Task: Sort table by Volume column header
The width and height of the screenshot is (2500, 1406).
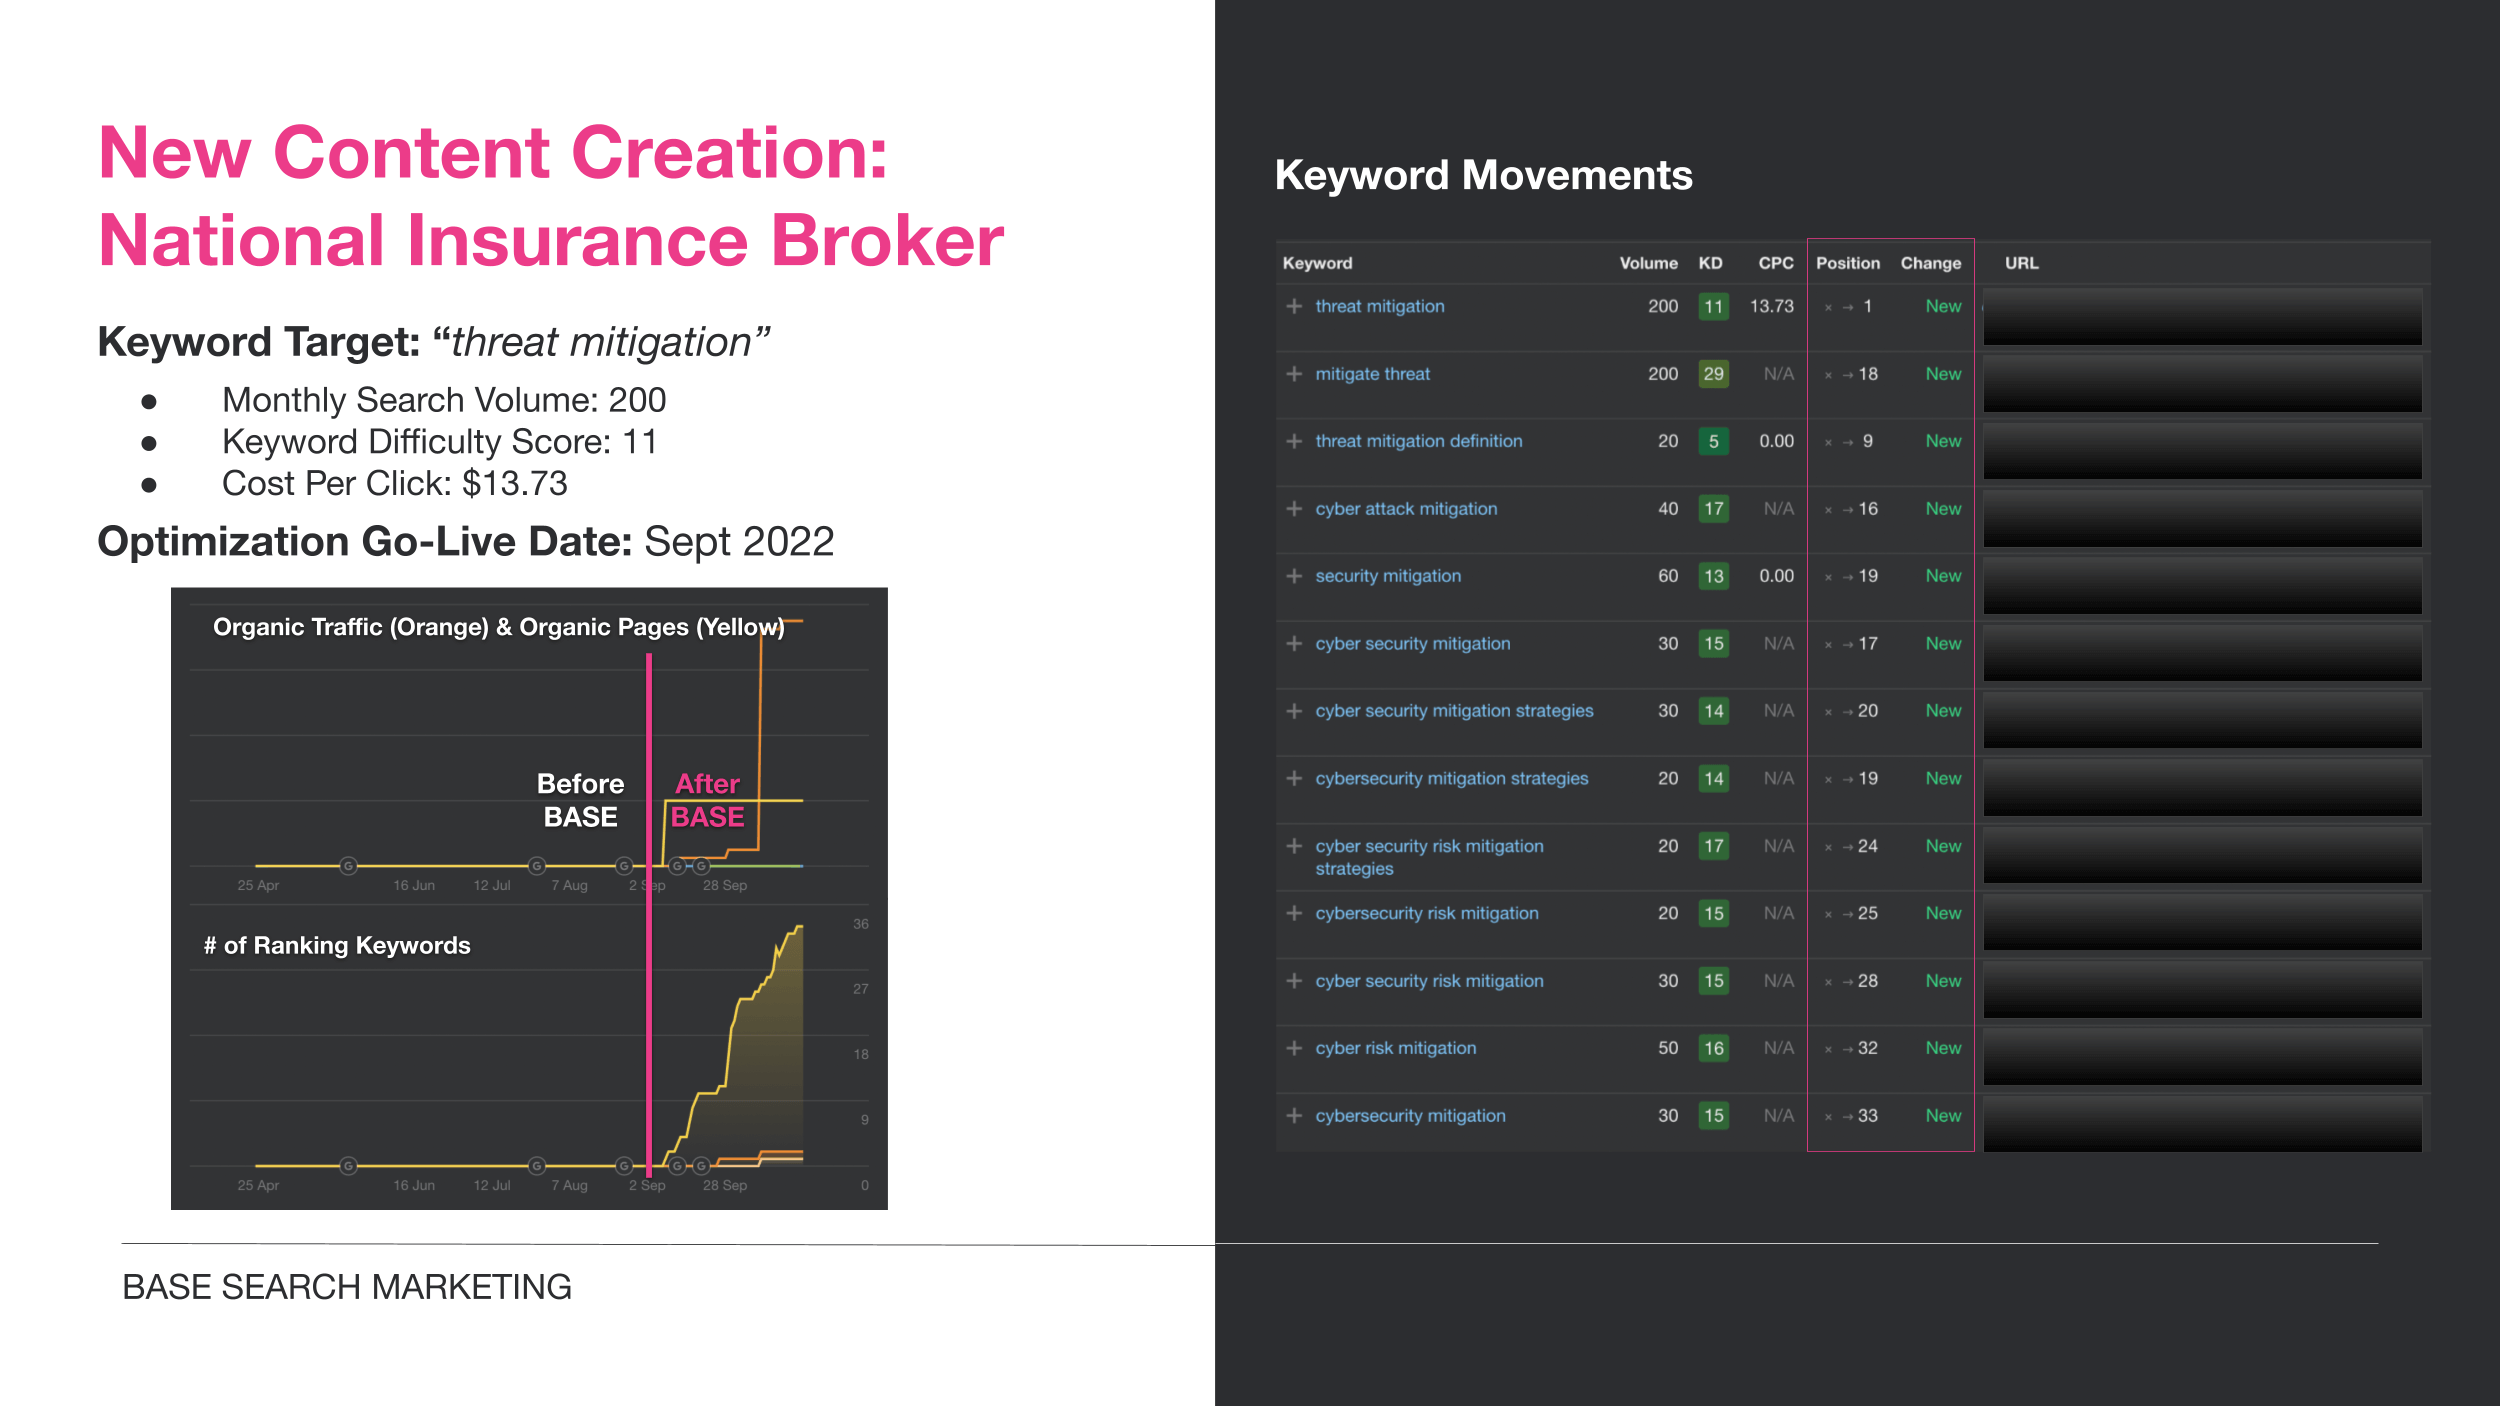Action: click(1648, 263)
